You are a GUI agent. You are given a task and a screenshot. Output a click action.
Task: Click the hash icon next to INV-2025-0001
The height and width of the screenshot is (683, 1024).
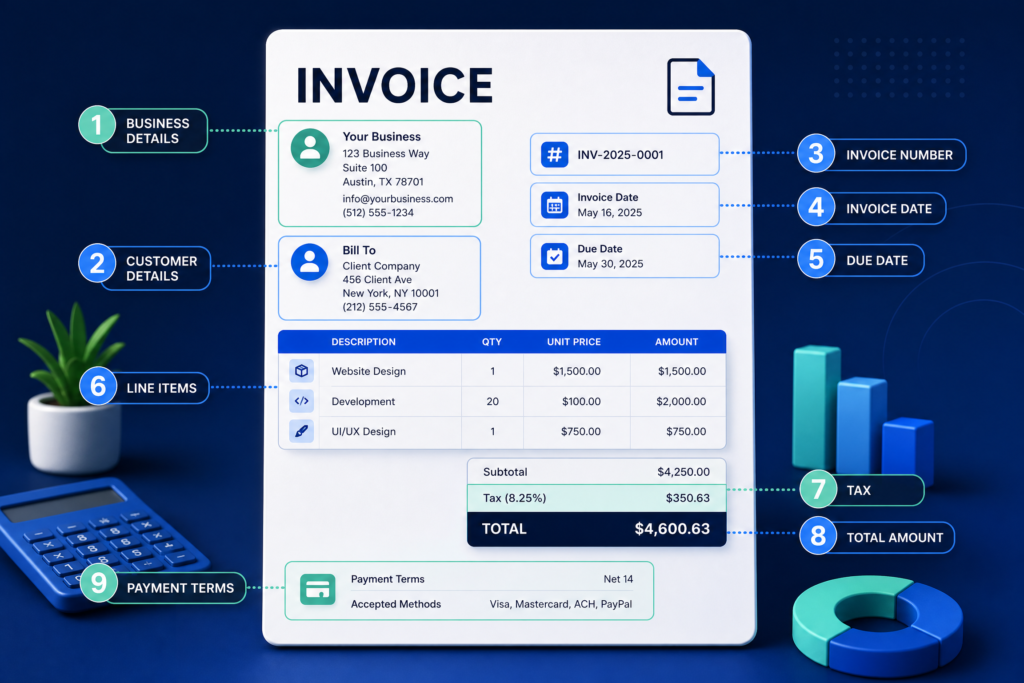click(x=554, y=155)
